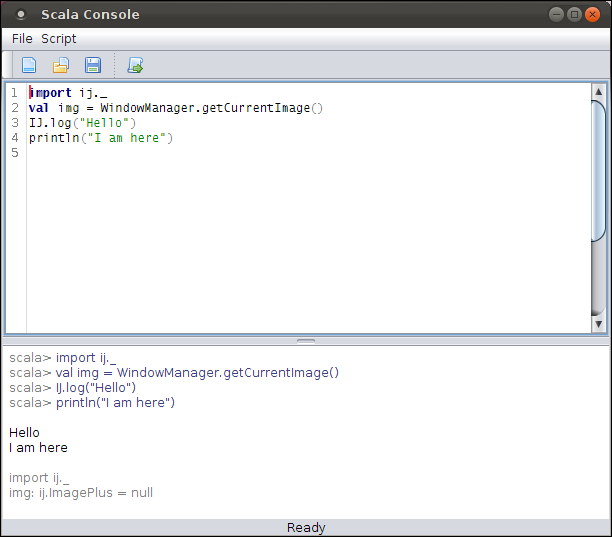Run the script with the green arrow icon
Screen dimensions: 612x537
135,66
